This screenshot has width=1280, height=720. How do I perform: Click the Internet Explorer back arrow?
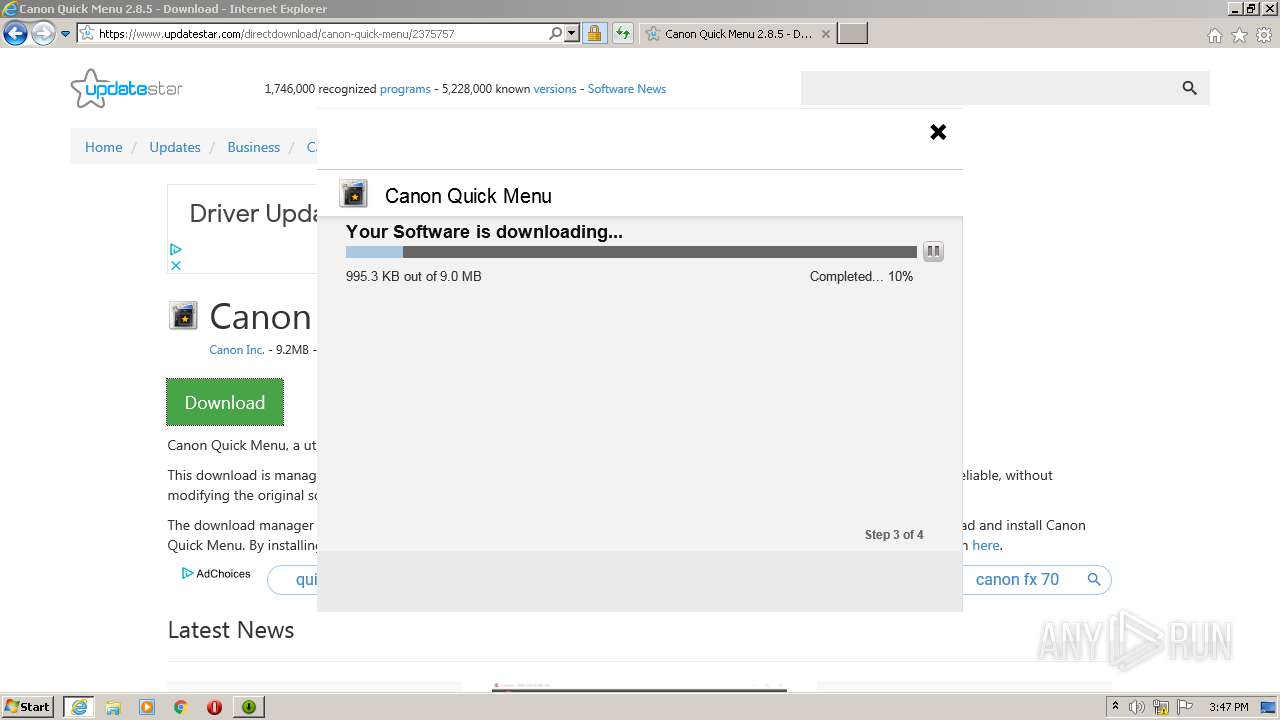pos(15,33)
